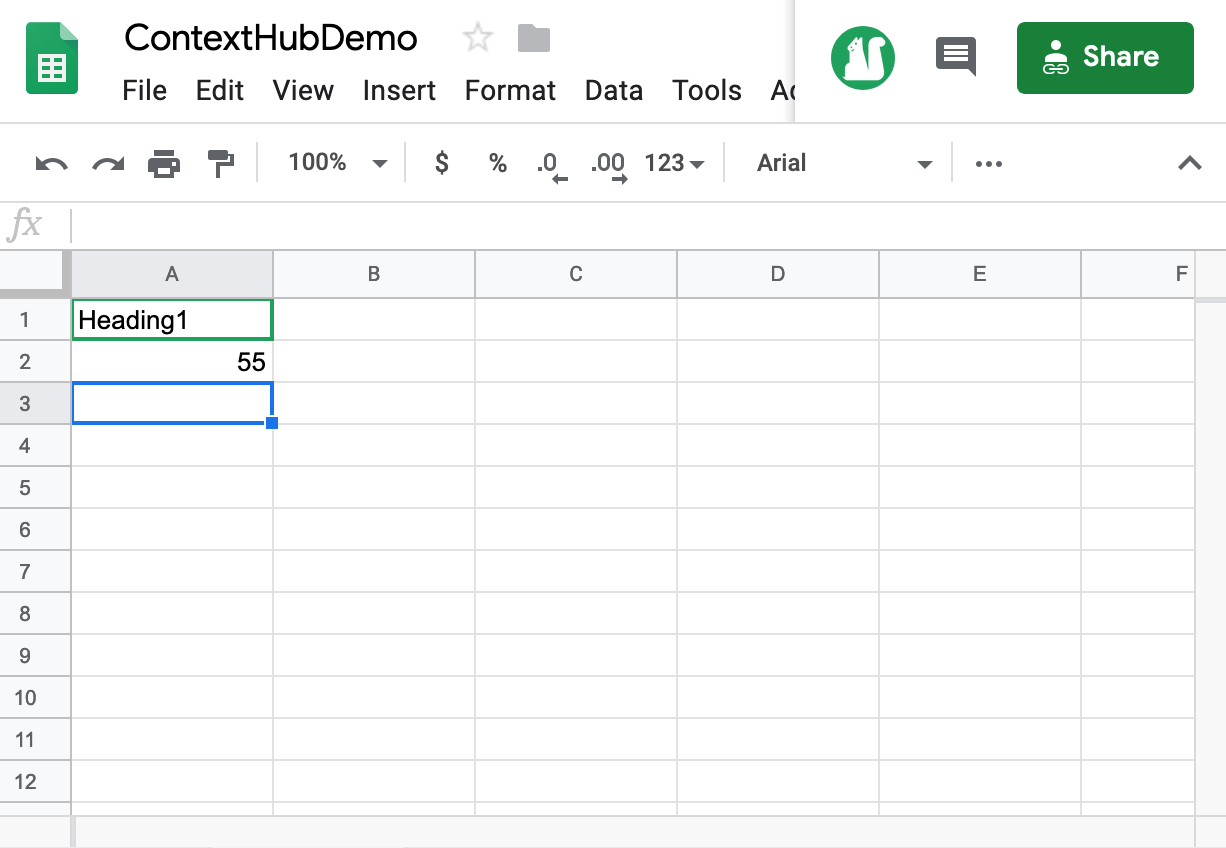Image resolution: width=1226 pixels, height=848 pixels.
Task: Expand the 123 number format dropdown
Action: tap(674, 163)
